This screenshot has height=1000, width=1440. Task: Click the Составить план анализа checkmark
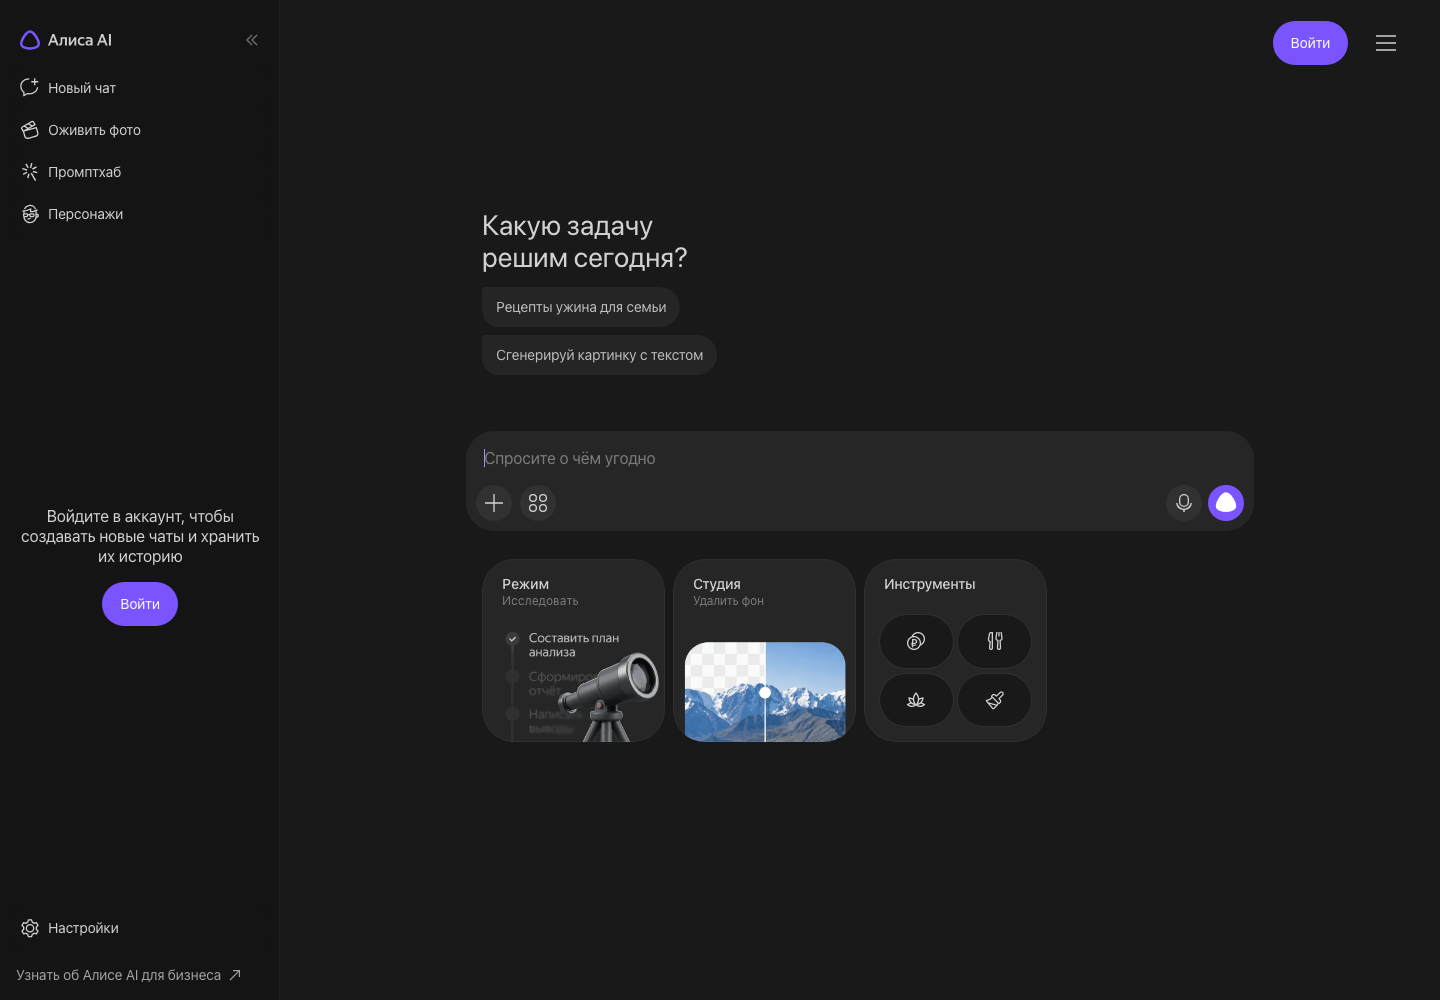(x=512, y=638)
